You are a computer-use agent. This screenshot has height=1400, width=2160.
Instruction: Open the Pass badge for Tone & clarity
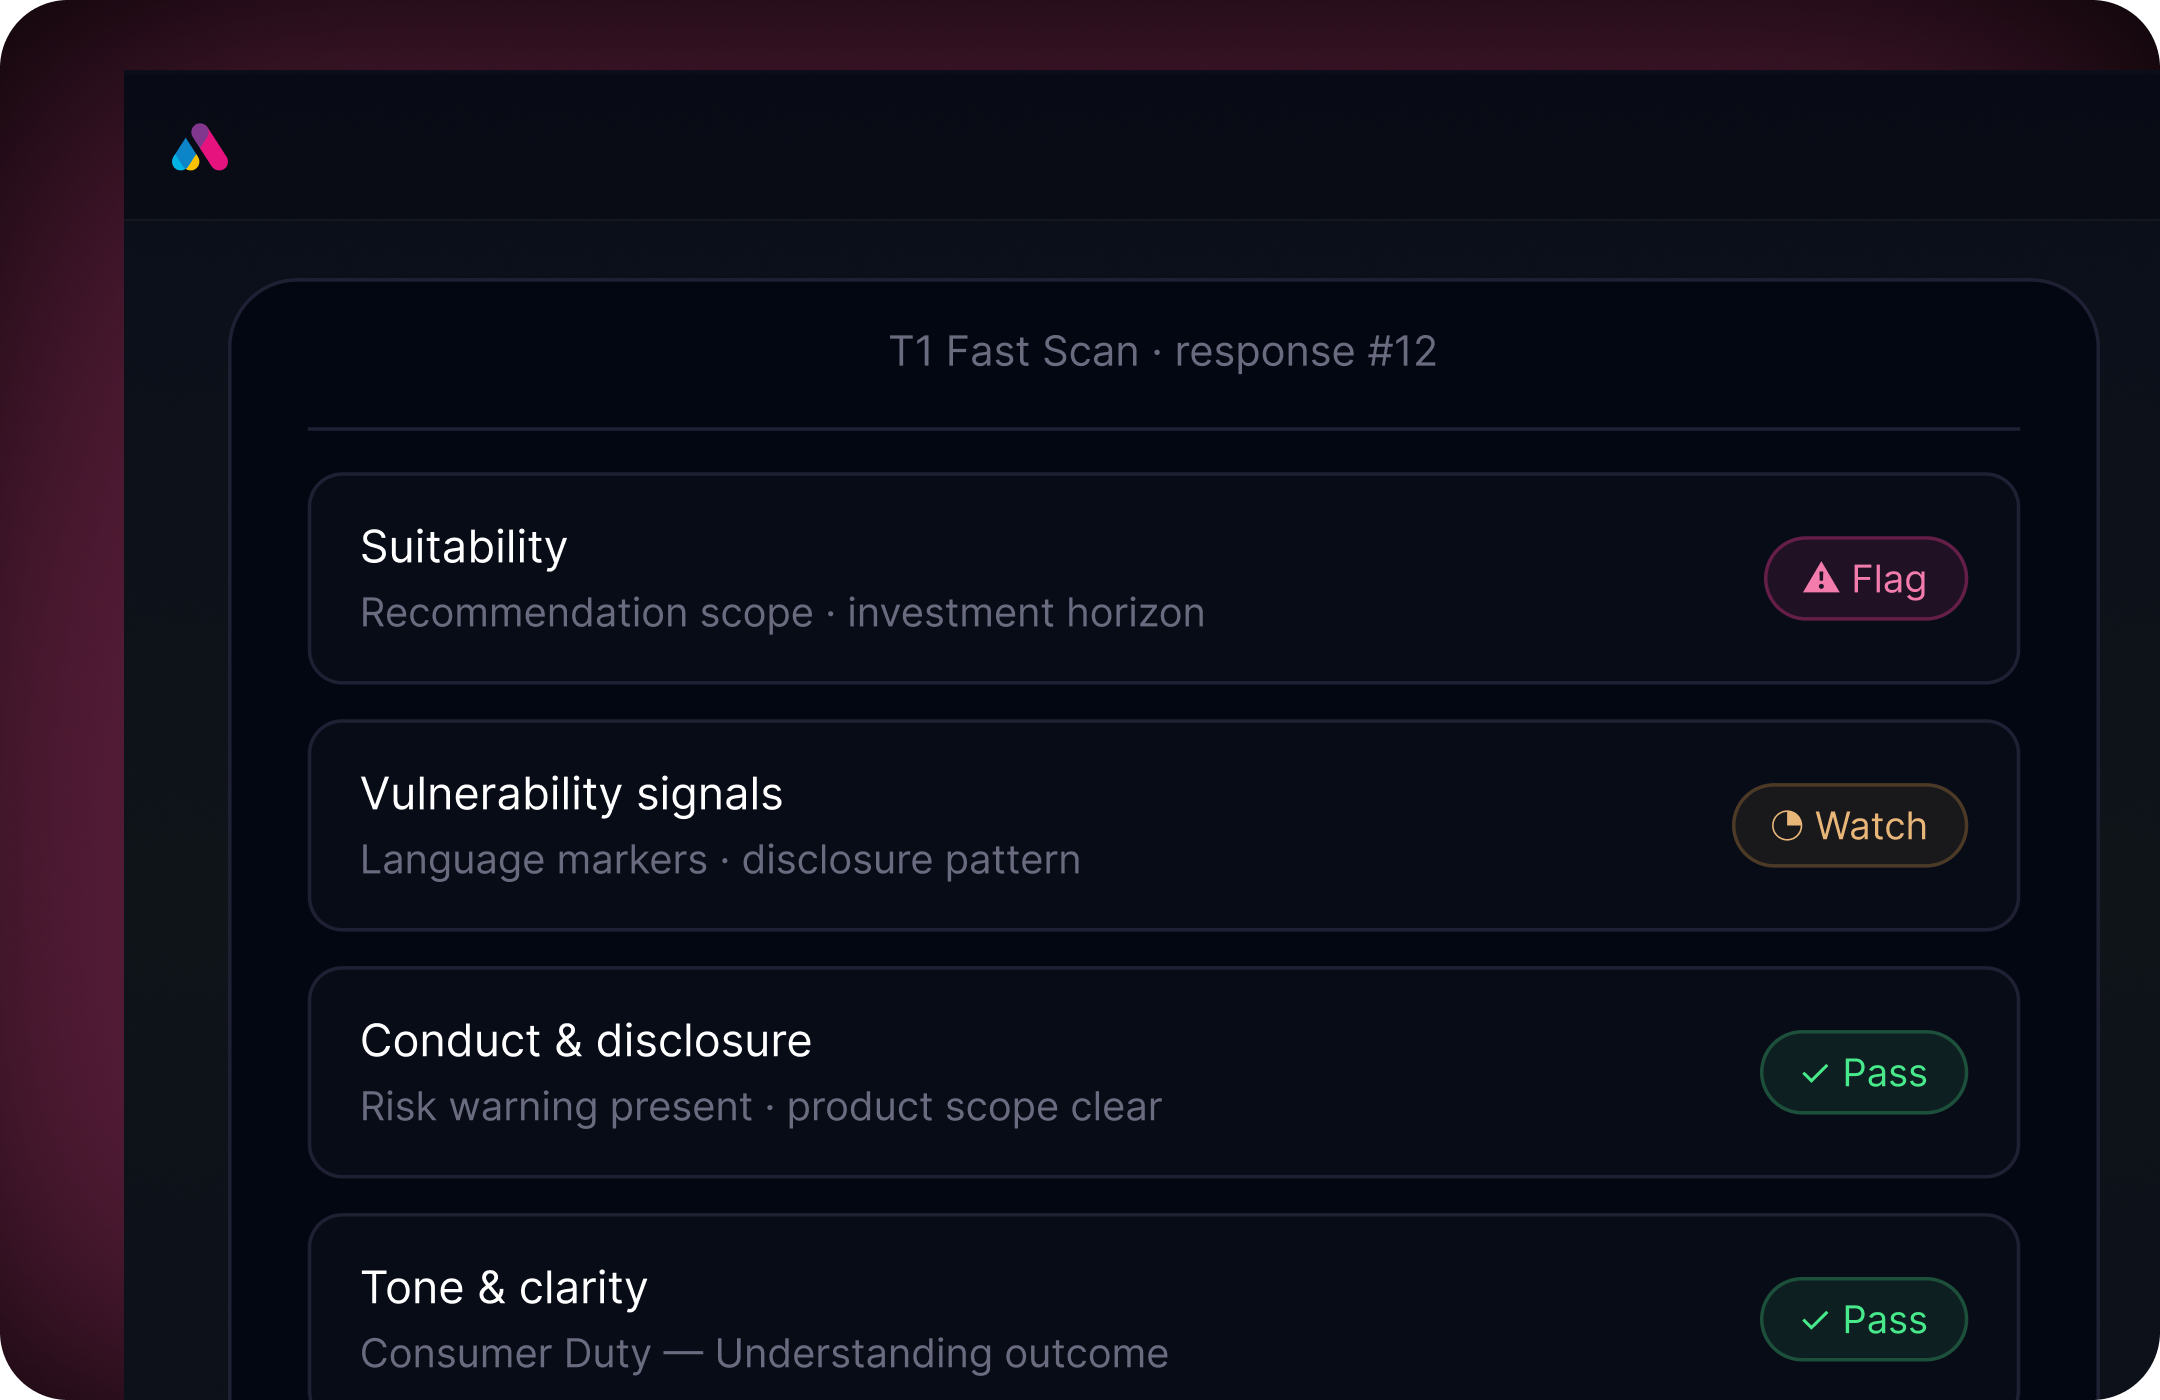tap(1863, 1319)
